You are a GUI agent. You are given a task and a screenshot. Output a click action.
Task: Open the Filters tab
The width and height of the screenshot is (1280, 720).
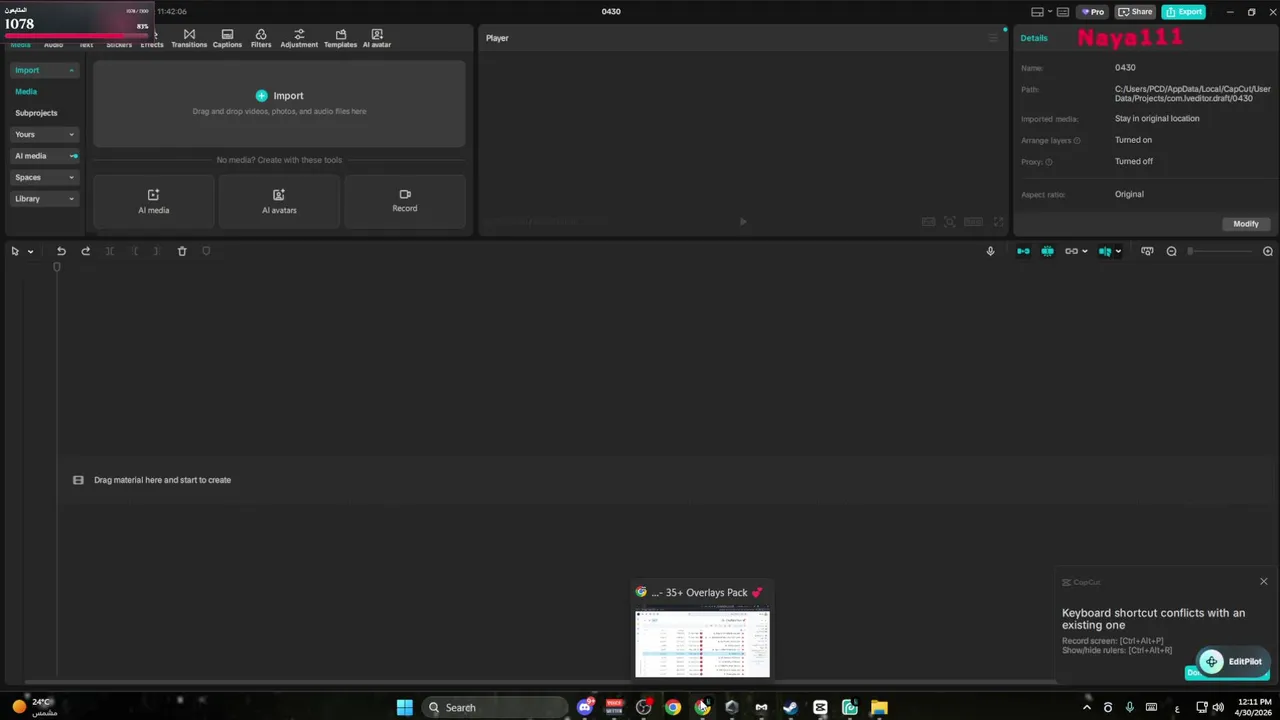coord(261,38)
